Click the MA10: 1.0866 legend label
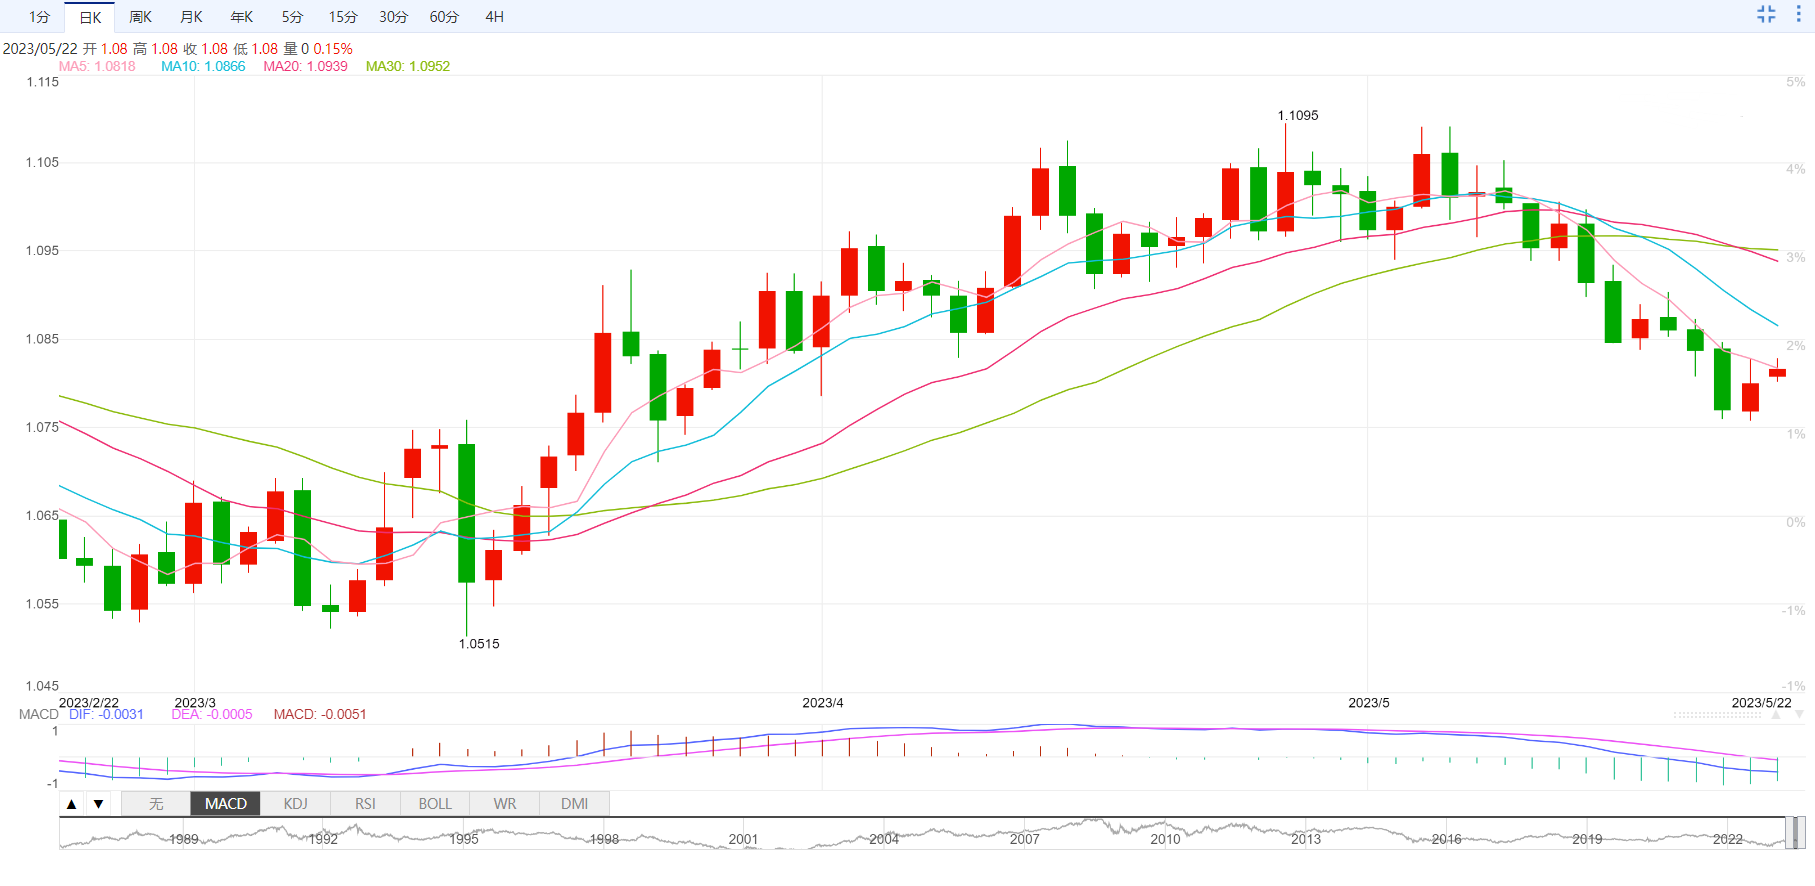 (203, 66)
